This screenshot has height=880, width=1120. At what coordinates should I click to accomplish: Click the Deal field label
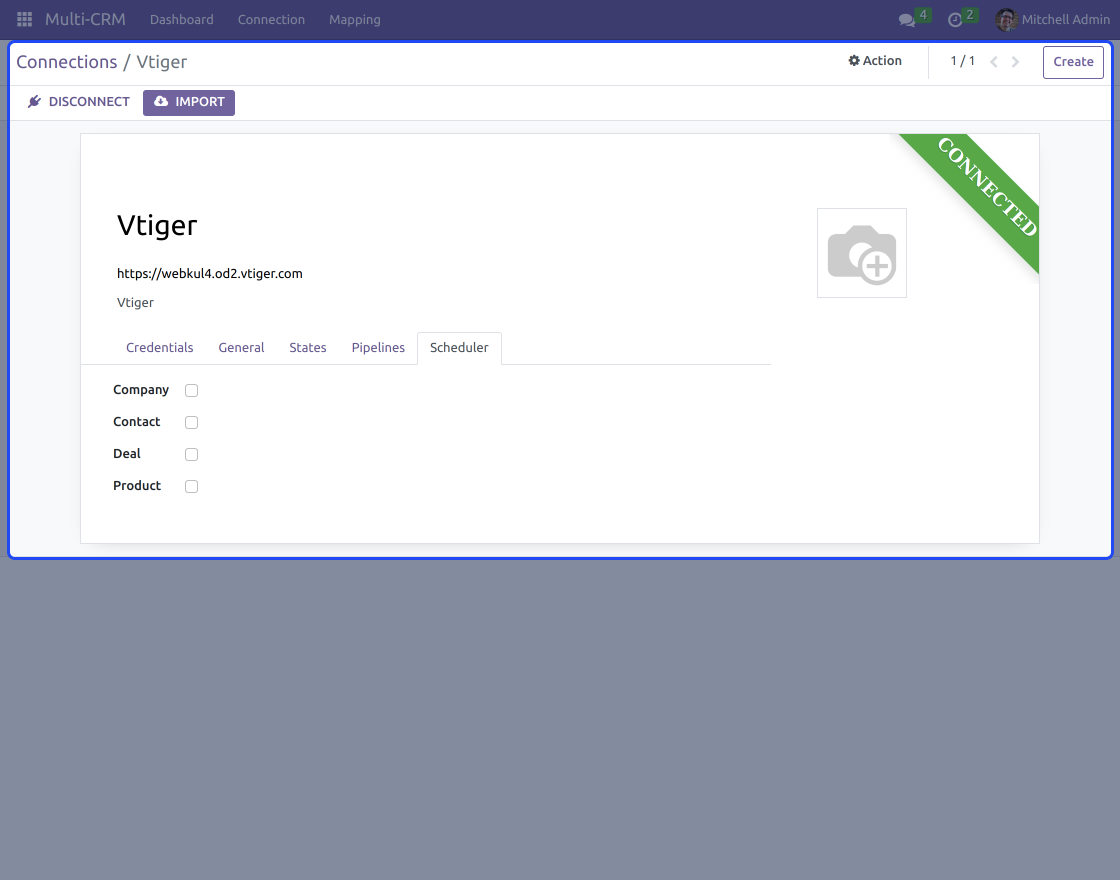126,454
